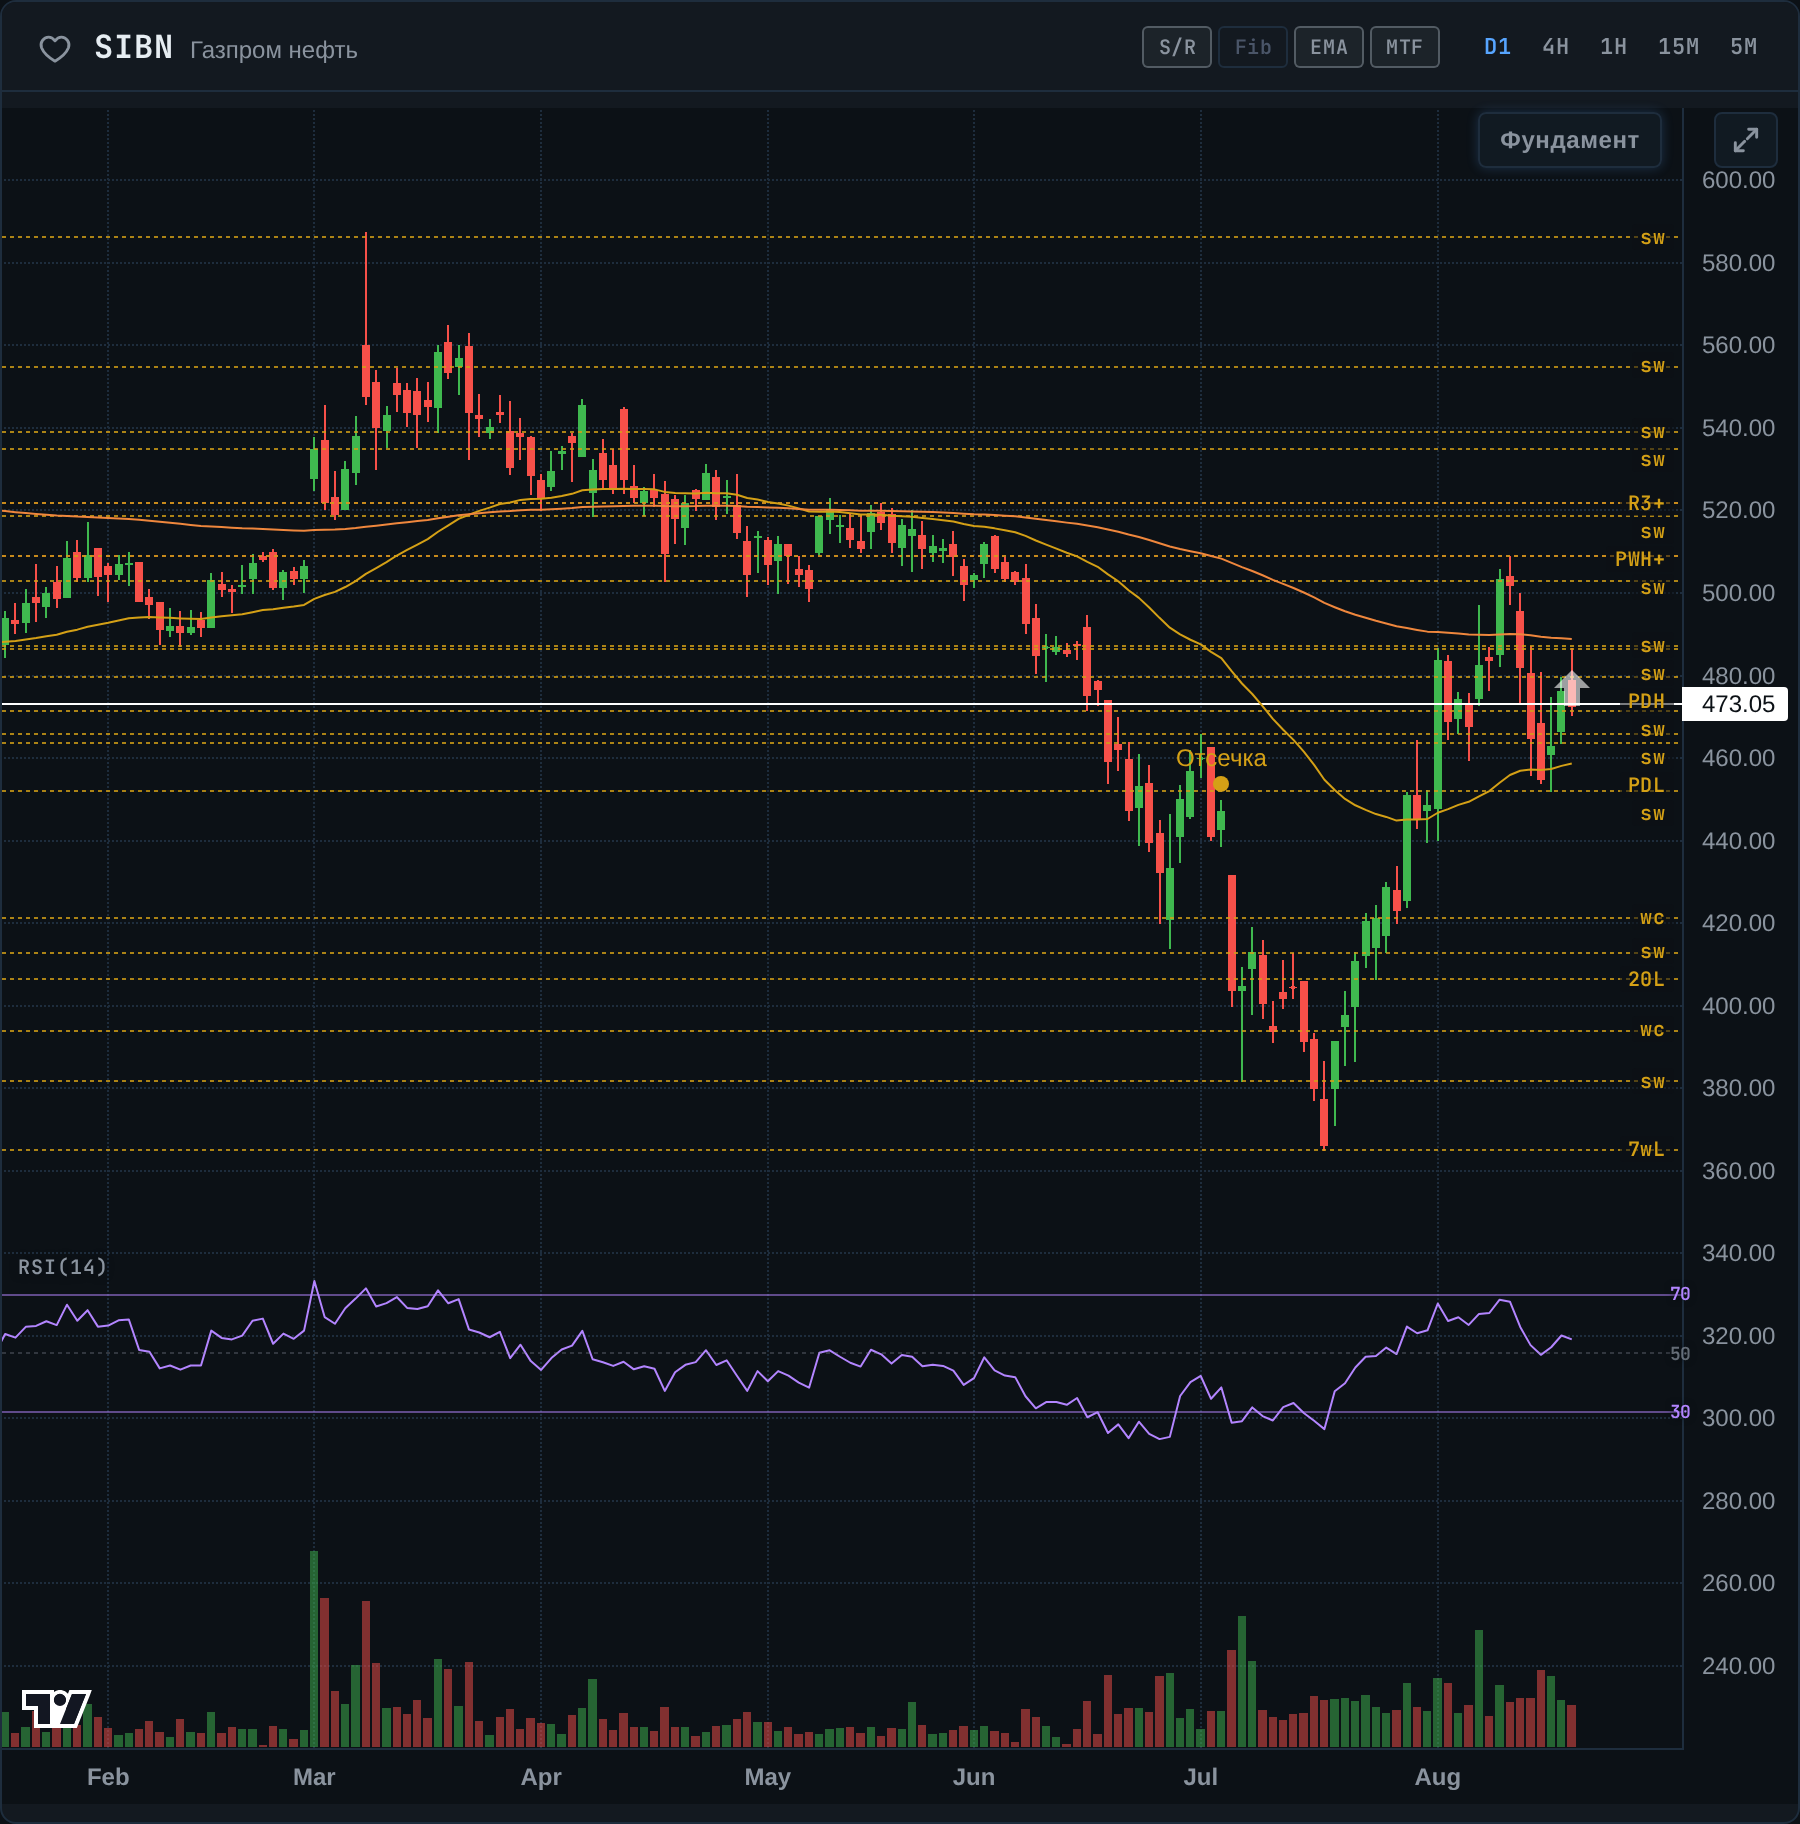Click the May label on the time axis
1800x1824 pixels.
(x=768, y=1777)
